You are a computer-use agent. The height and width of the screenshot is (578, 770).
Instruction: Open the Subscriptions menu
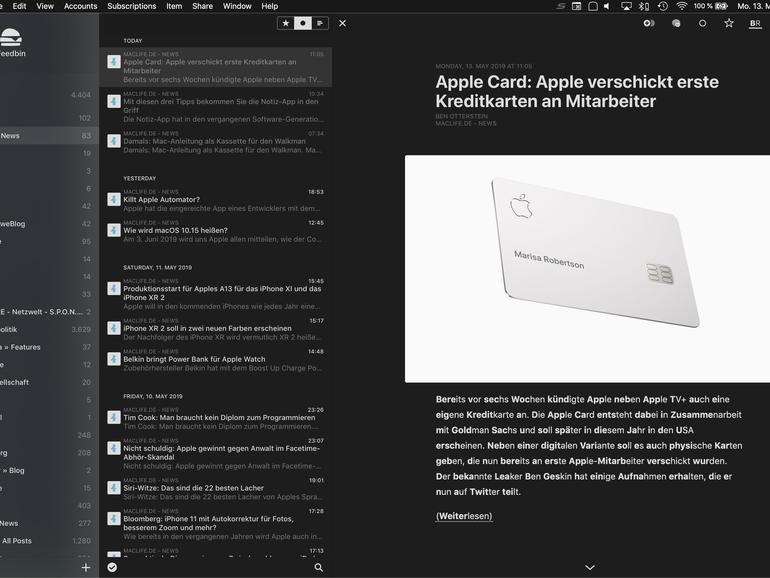point(132,6)
